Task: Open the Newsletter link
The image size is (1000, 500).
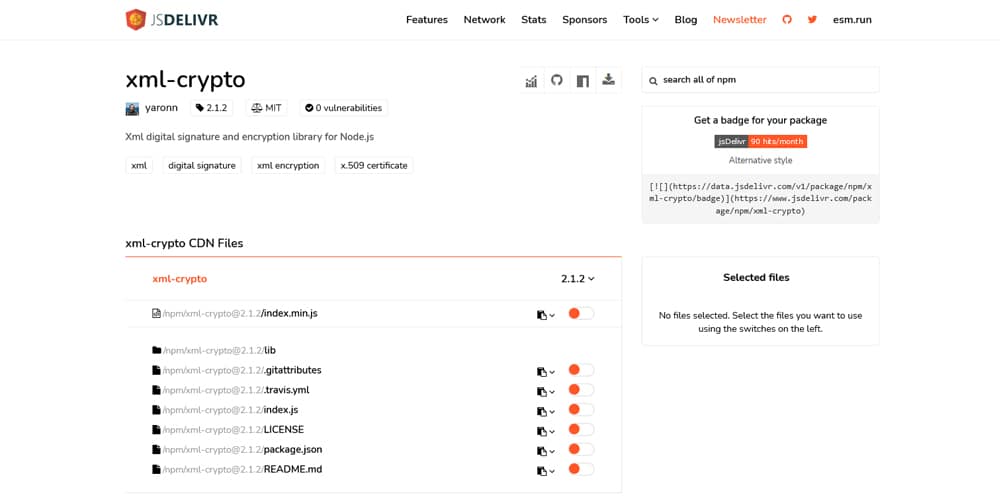Action: (x=740, y=20)
